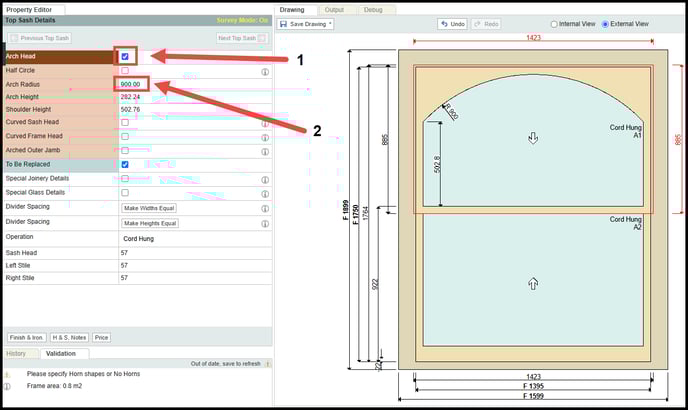Enable the Half Circle checkbox

point(125,71)
